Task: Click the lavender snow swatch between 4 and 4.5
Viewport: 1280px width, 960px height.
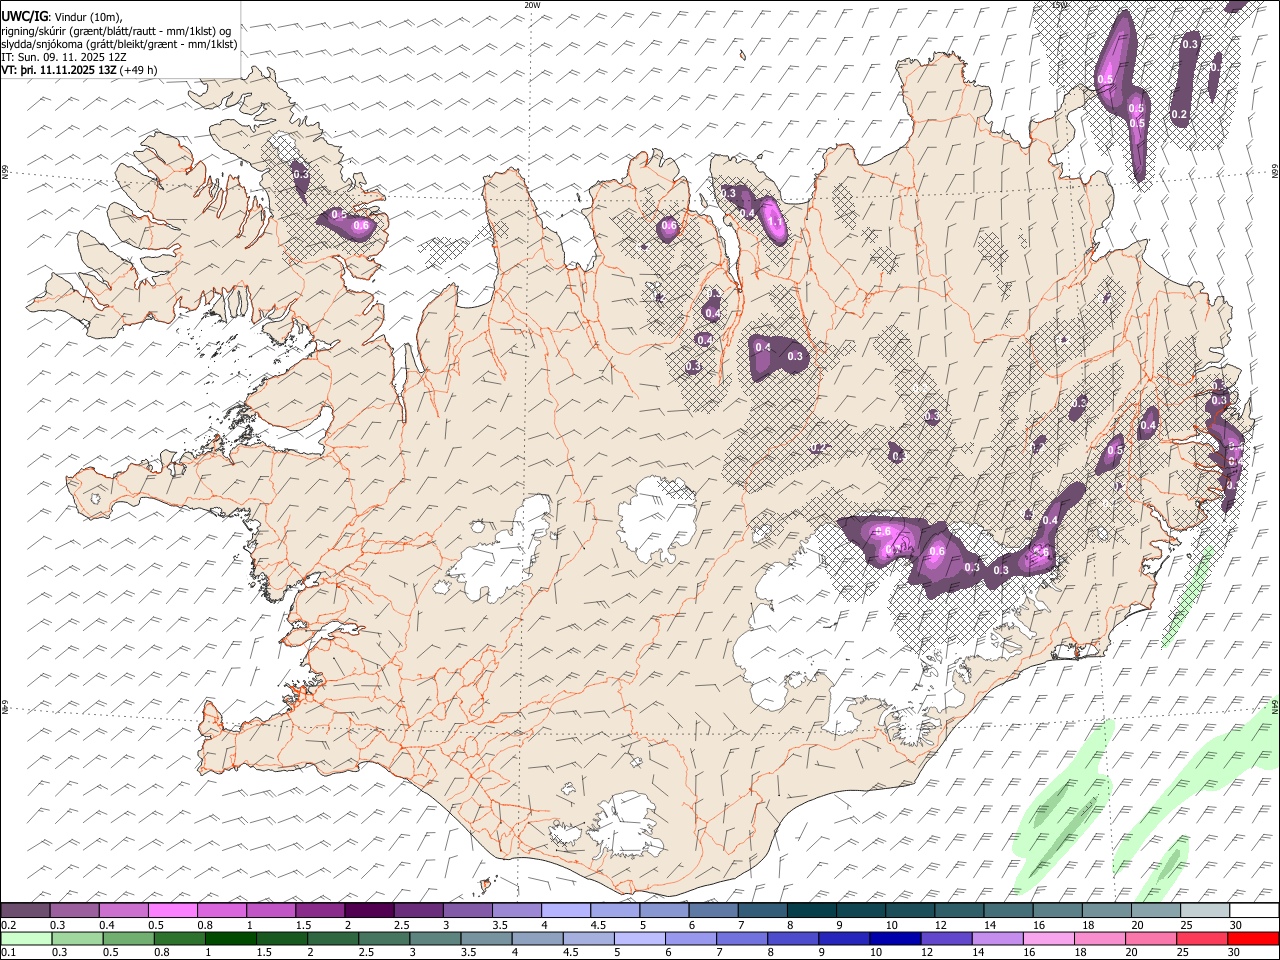Action: coord(566,910)
